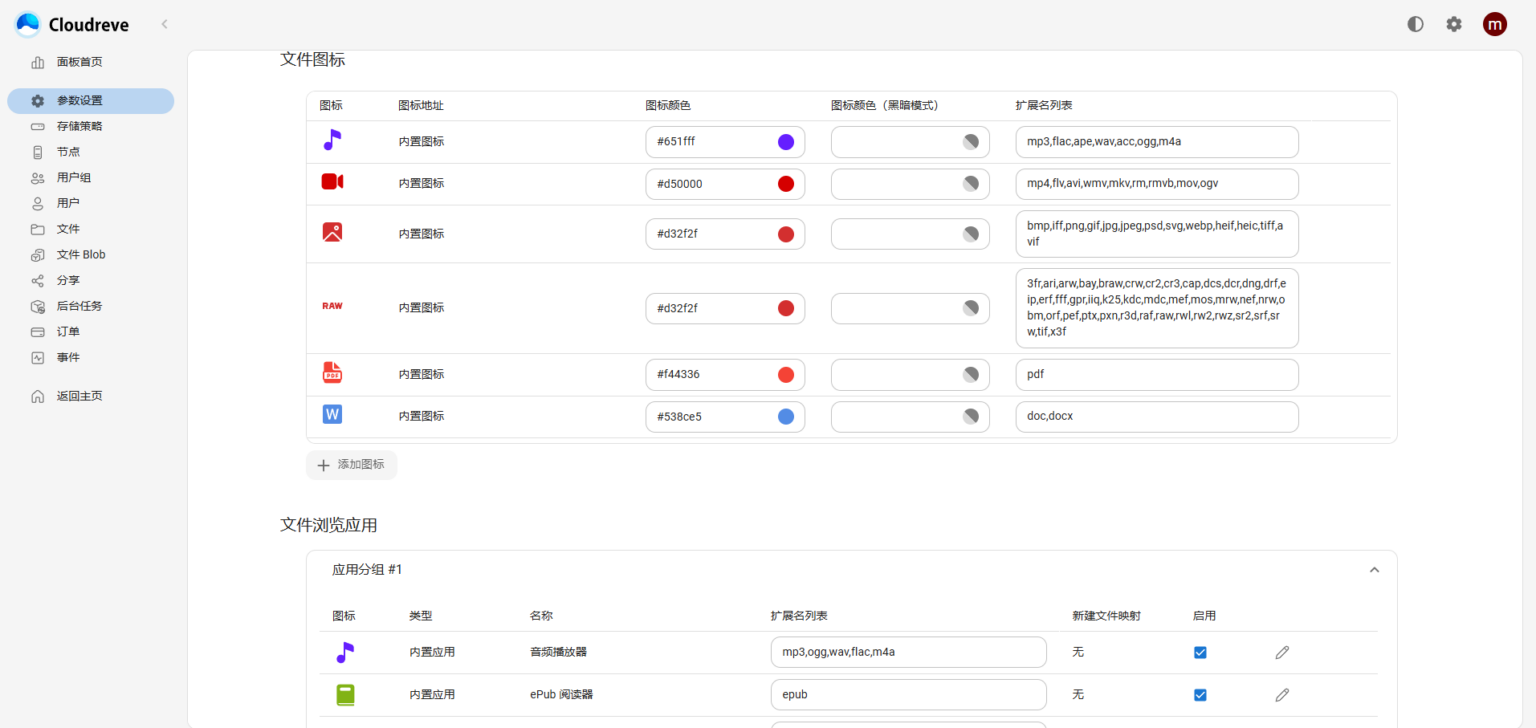
Task: Disable the ePub 阅读器 app checkbox
Action: click(1200, 694)
